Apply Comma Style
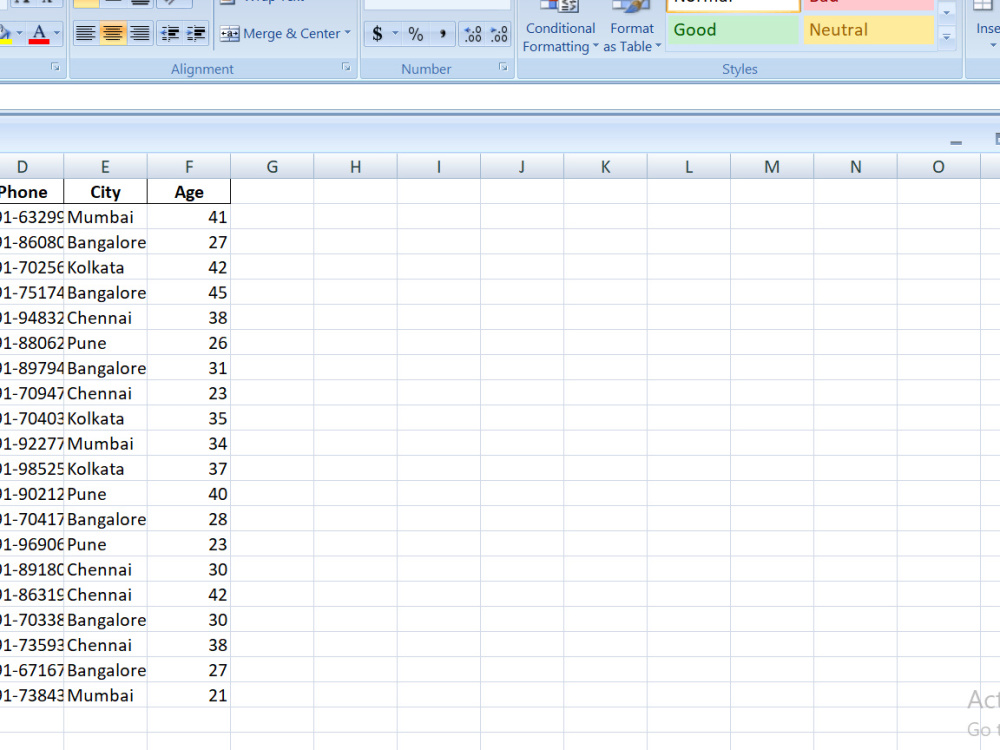 click(x=442, y=34)
